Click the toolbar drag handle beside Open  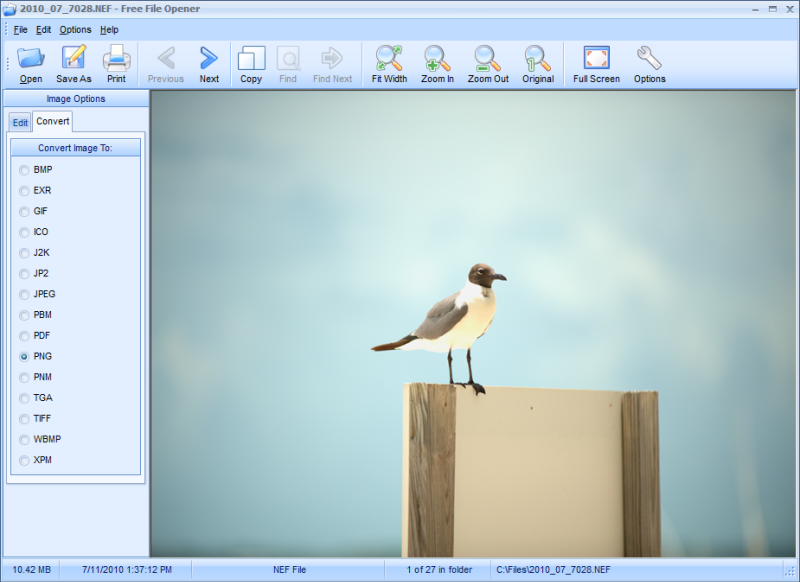click(x=7, y=64)
